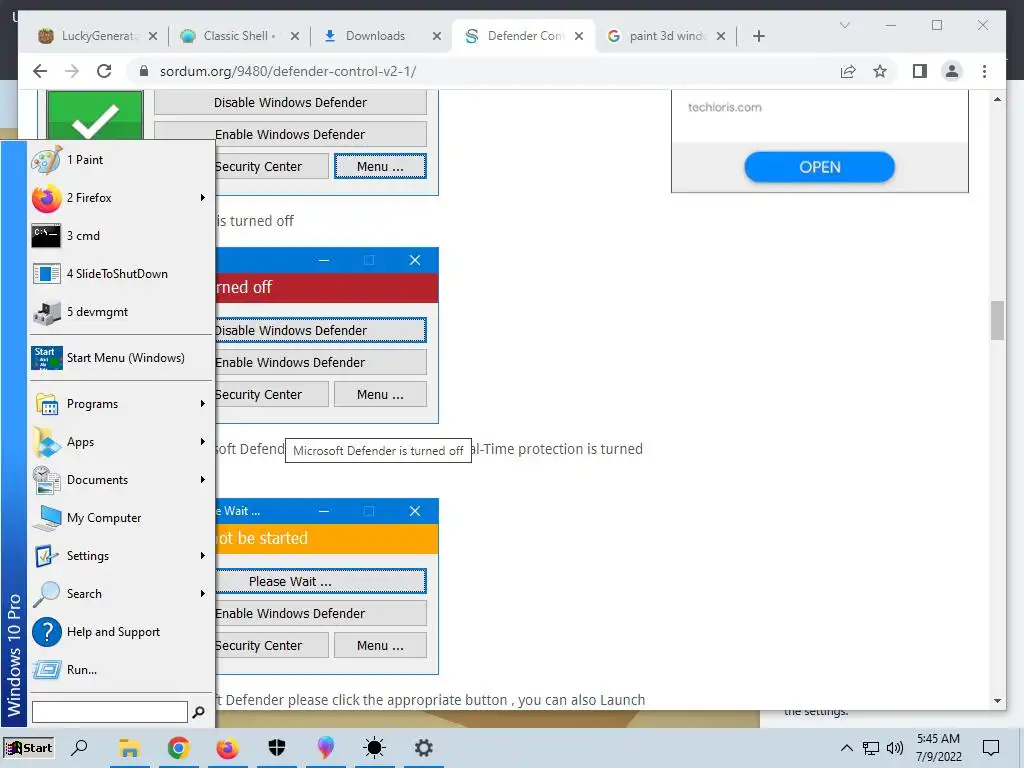
Task: Click the Start button on taskbar
Action: coord(29,748)
